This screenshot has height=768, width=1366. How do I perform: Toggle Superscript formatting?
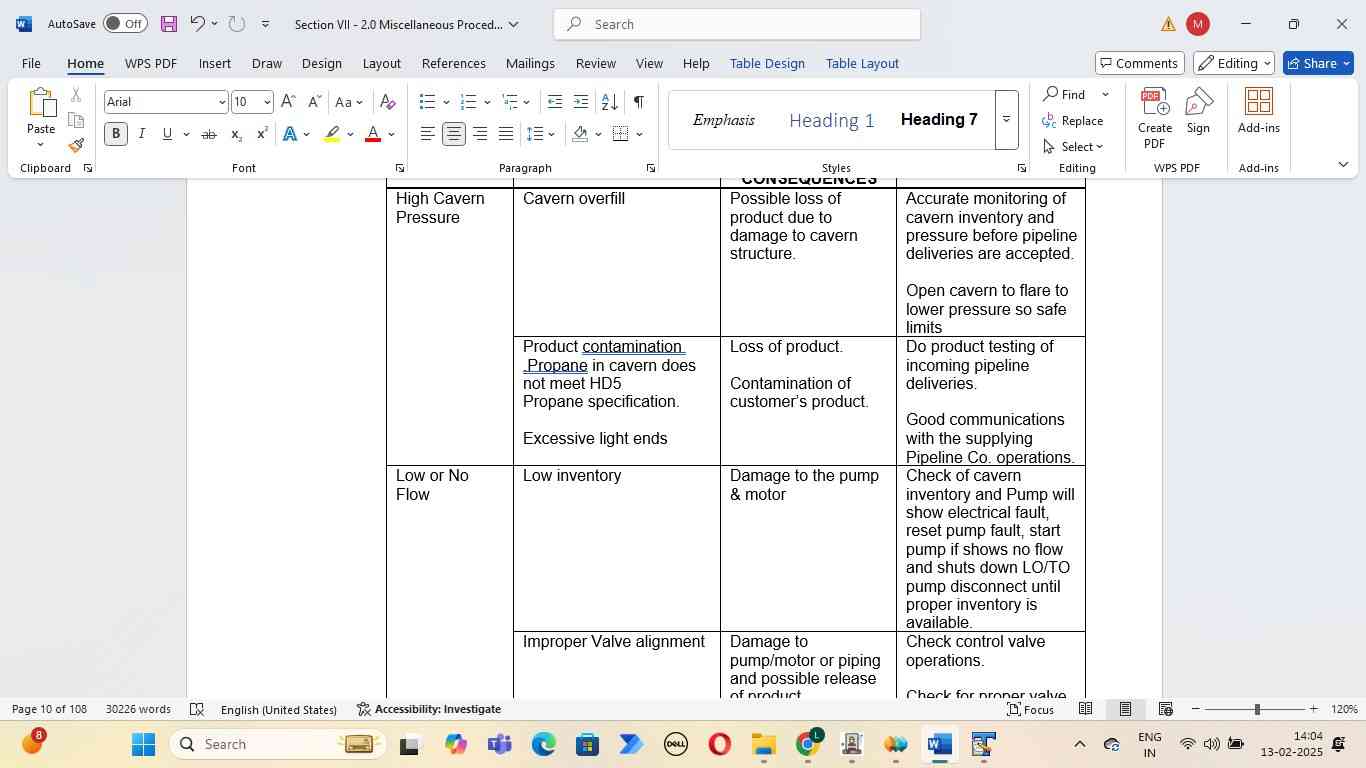coord(262,134)
